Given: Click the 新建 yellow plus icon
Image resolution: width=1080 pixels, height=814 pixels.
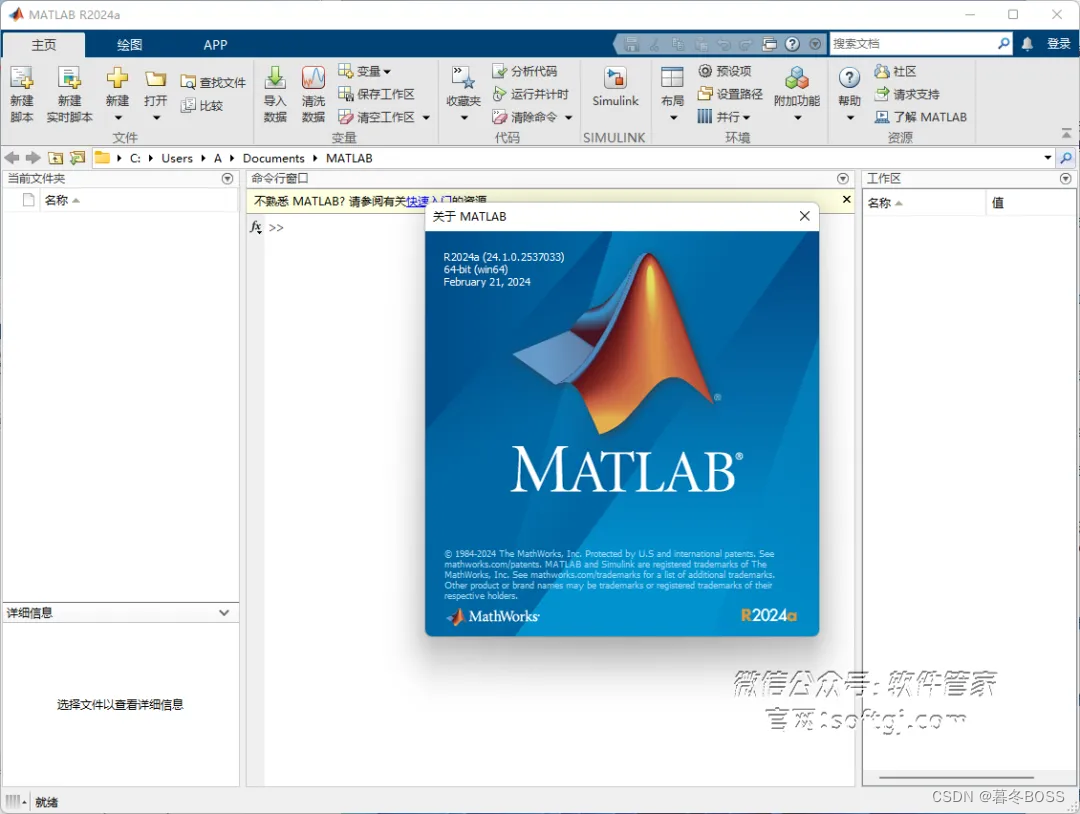Looking at the screenshot, I should 117,78.
